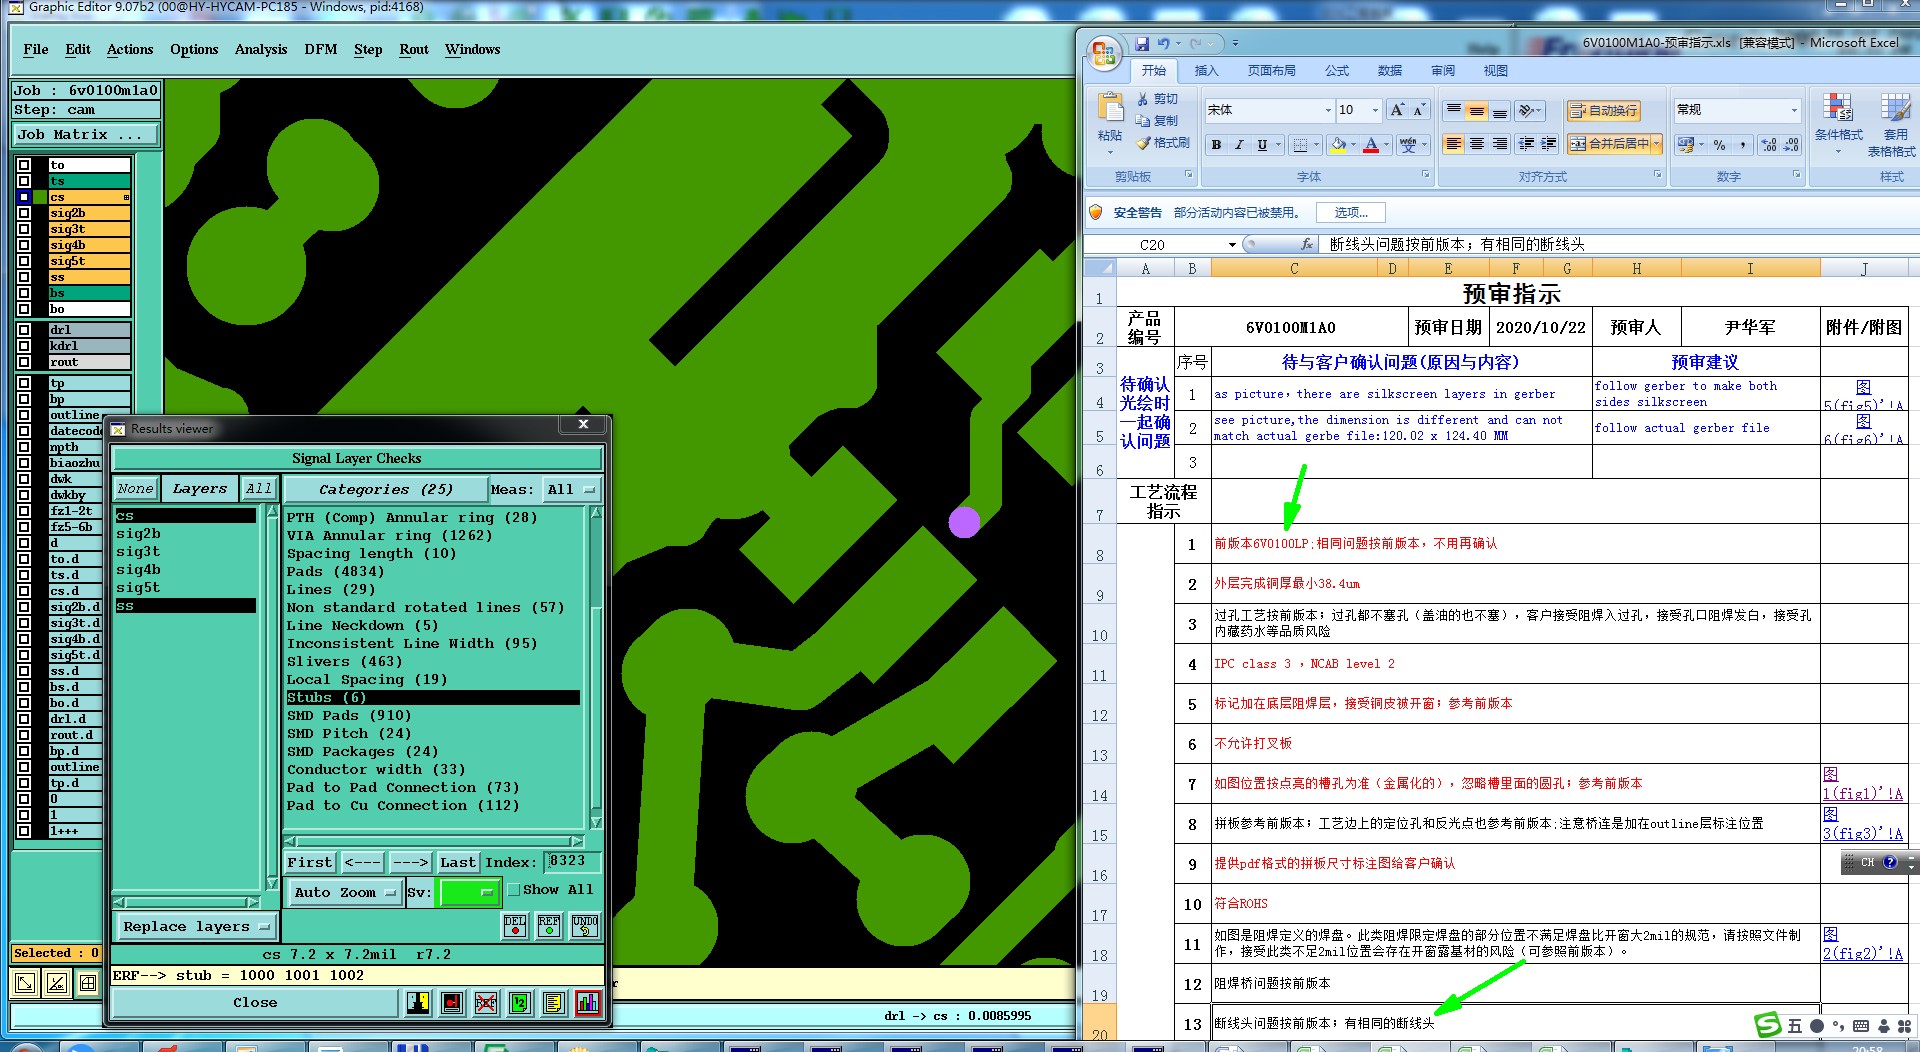Switch to the 插入 ribbon tab in Excel
The height and width of the screenshot is (1052, 1920).
tap(1206, 71)
